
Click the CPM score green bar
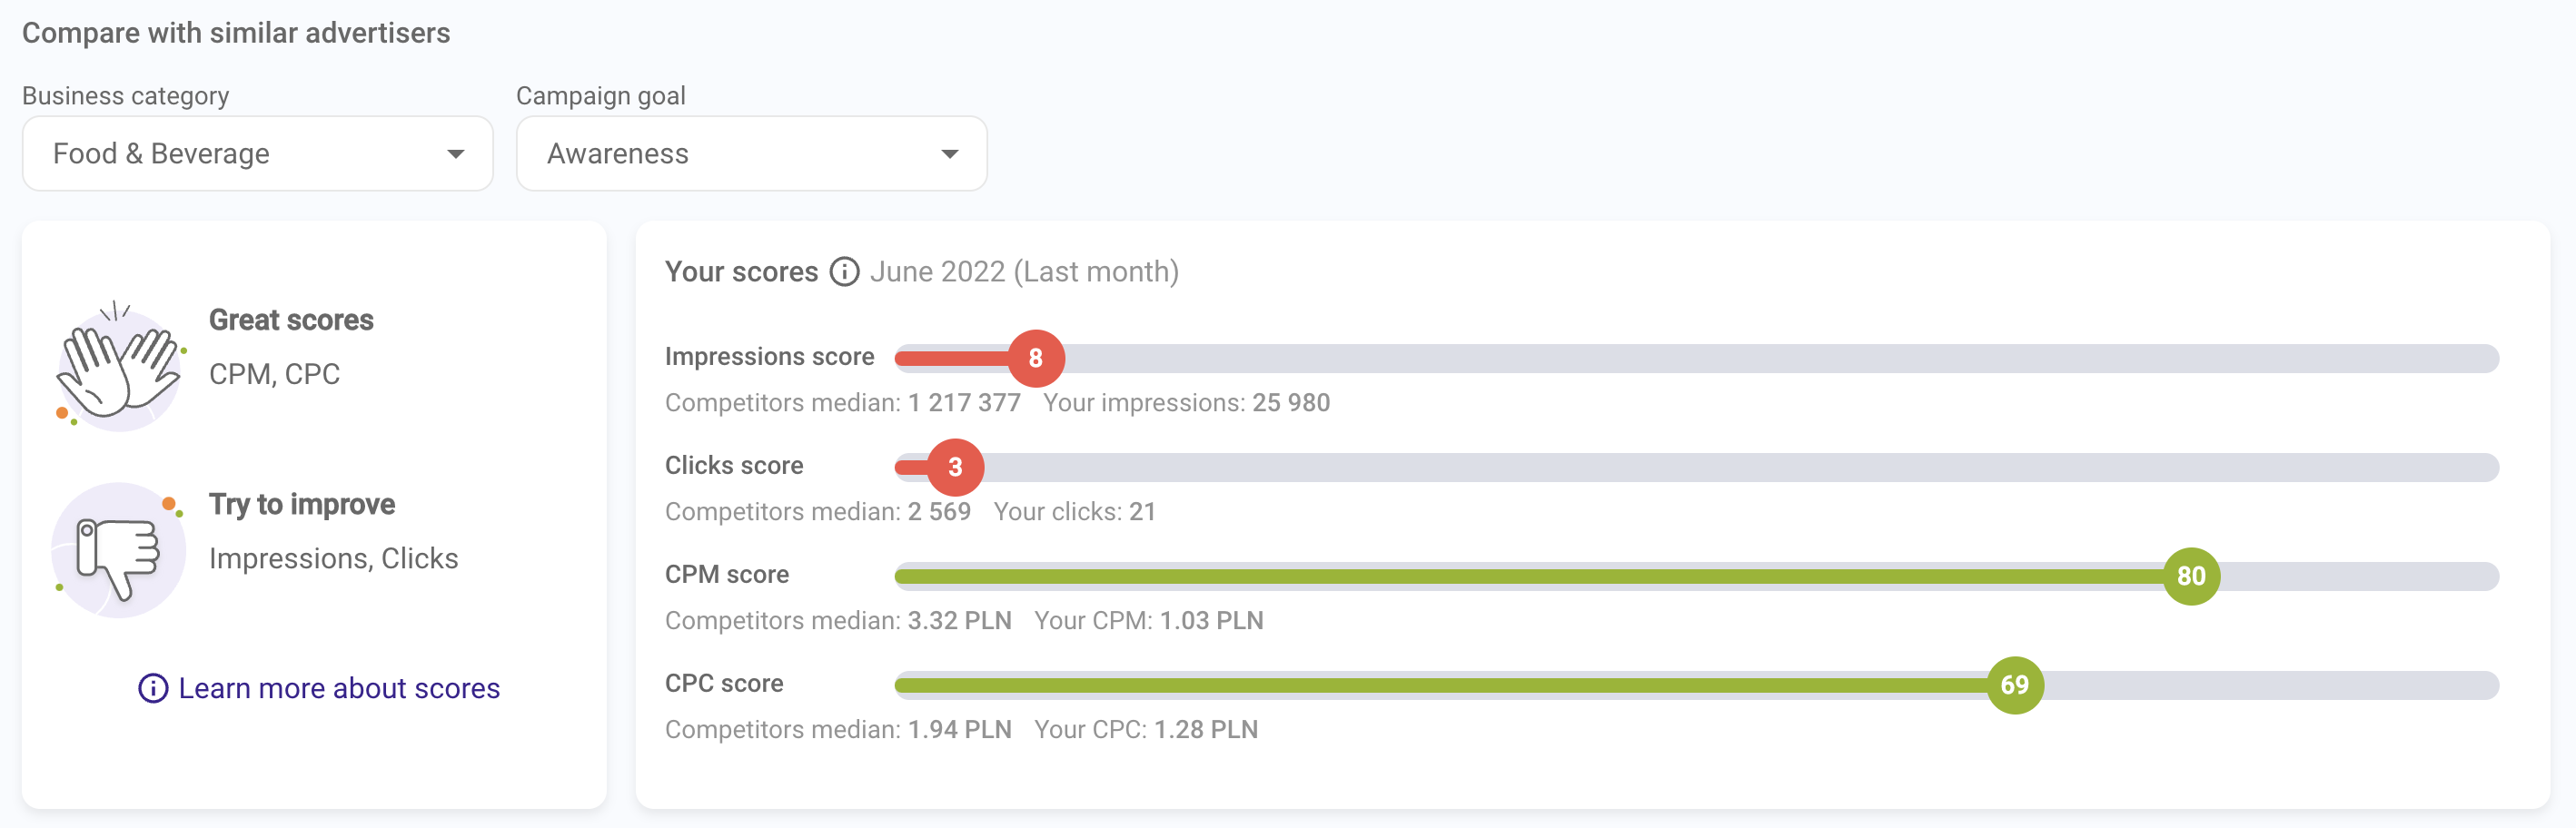click(x=1500, y=576)
